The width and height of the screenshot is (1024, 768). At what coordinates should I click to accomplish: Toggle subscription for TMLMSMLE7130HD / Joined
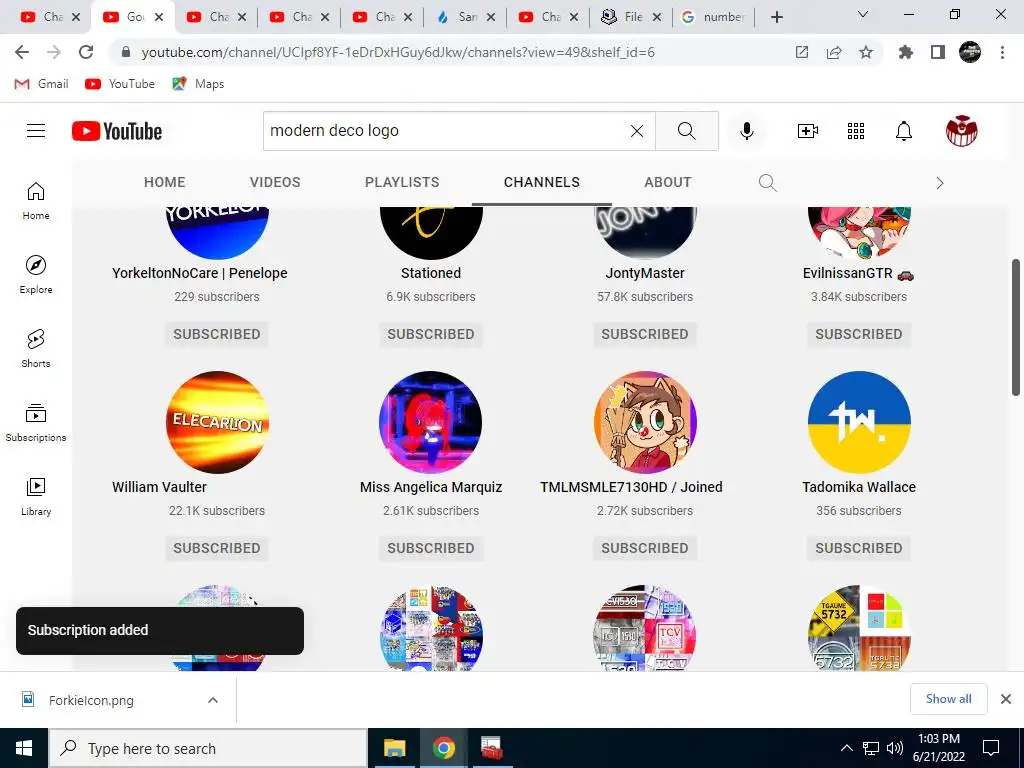pyautogui.click(x=645, y=548)
